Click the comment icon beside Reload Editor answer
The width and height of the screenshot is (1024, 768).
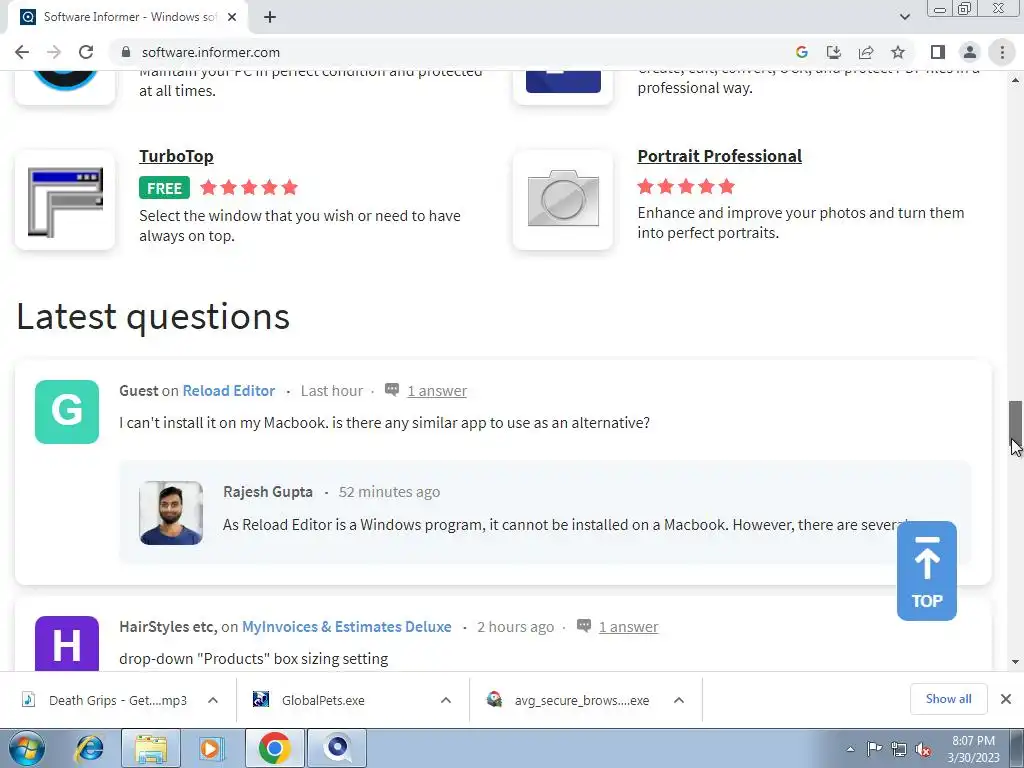[392, 390]
